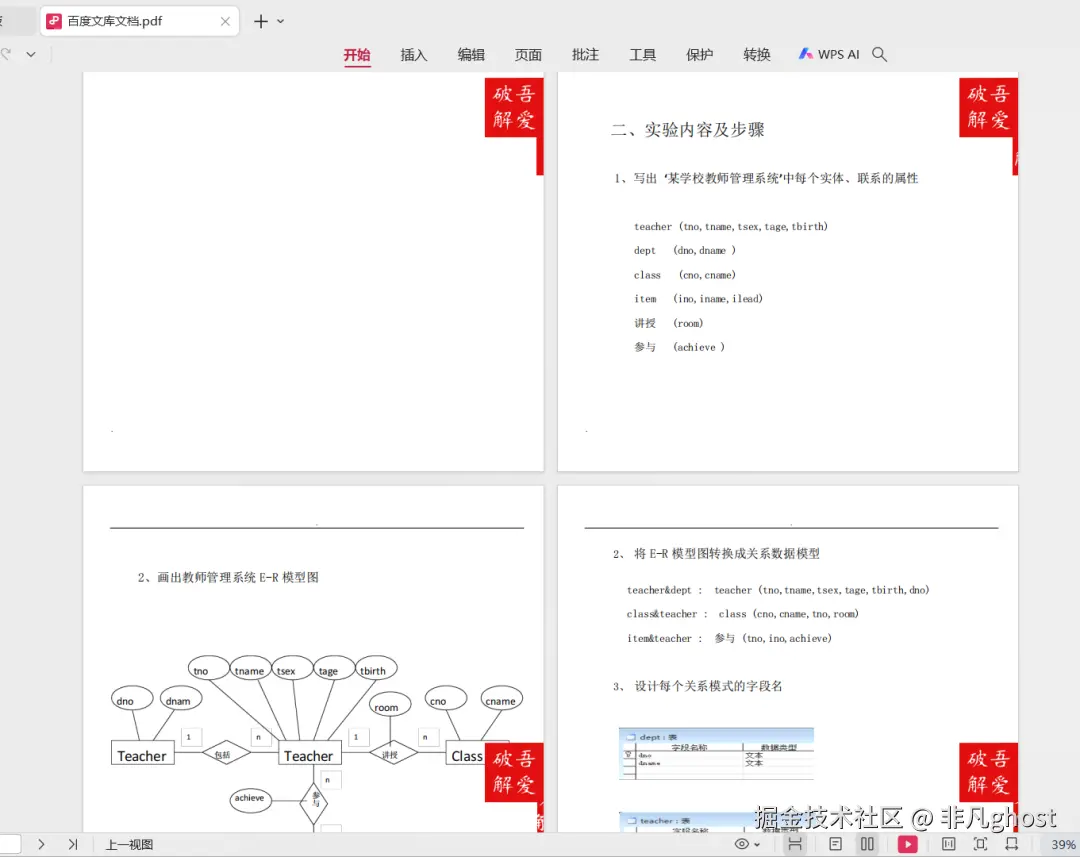
Task: Enable two-page side-by-side view icon
Action: tap(867, 844)
